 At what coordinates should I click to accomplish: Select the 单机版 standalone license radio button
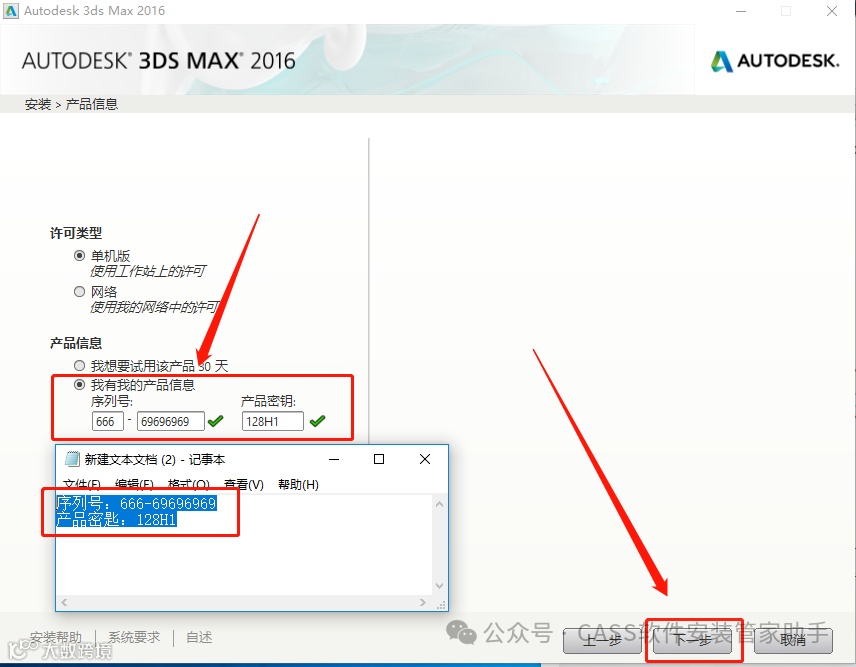[80, 255]
